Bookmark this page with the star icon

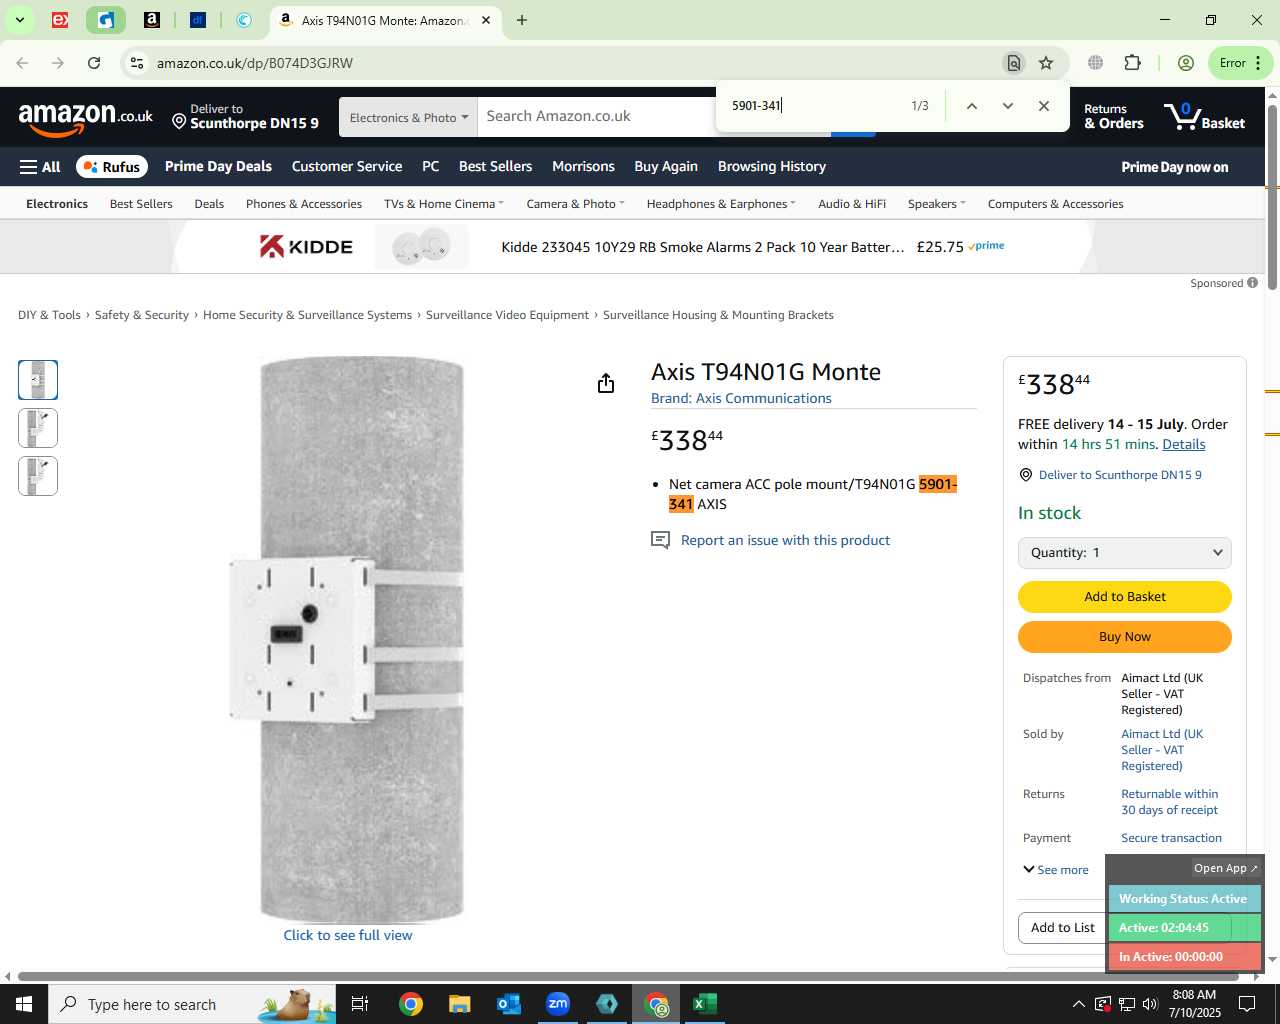tap(1046, 63)
